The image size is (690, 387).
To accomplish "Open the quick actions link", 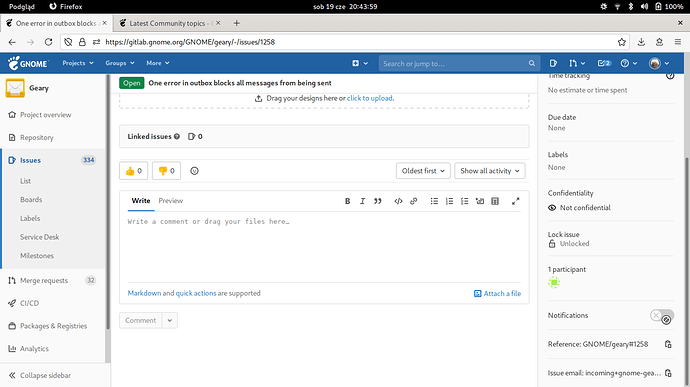I will (196, 293).
